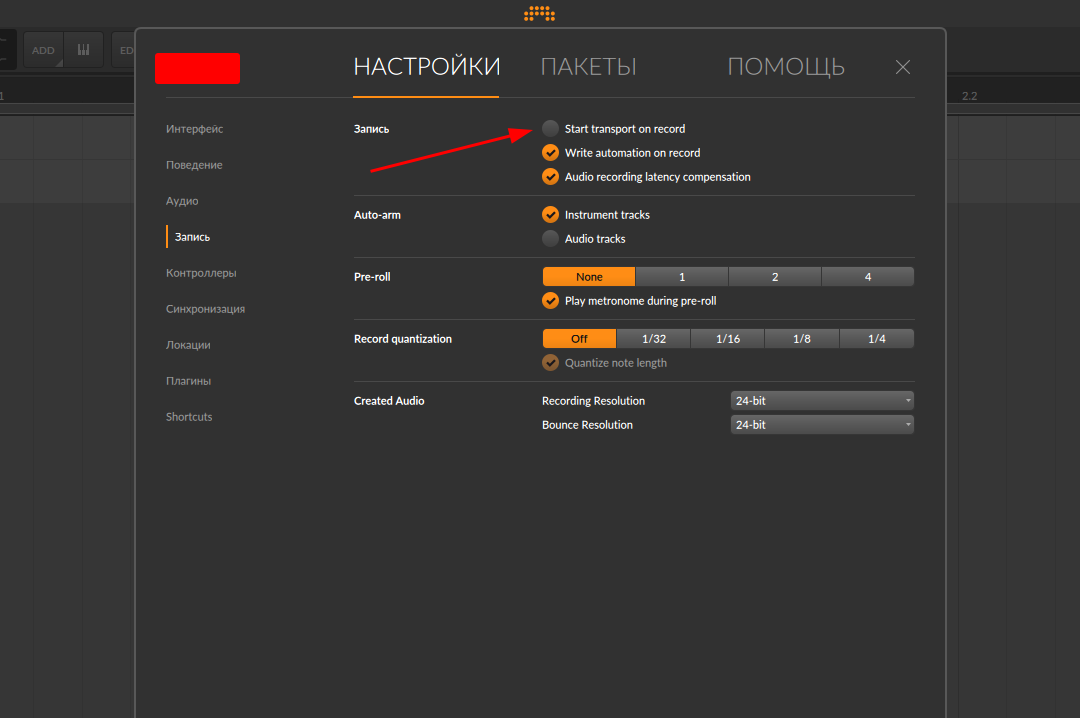Image resolution: width=1080 pixels, height=718 pixels.
Task: Enable Auto-arm for Audio tracks
Action: (550, 239)
